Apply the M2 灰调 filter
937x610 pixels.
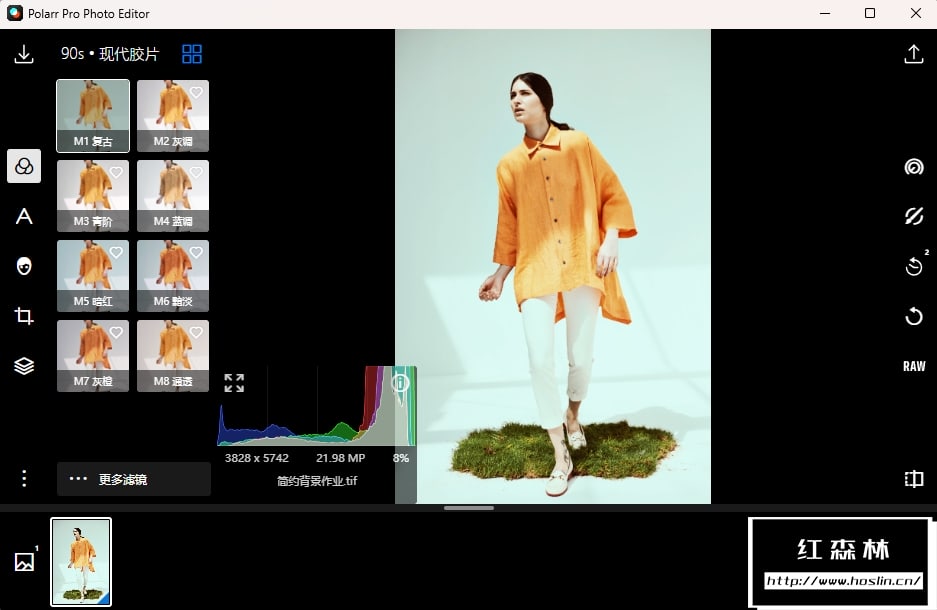coord(173,116)
